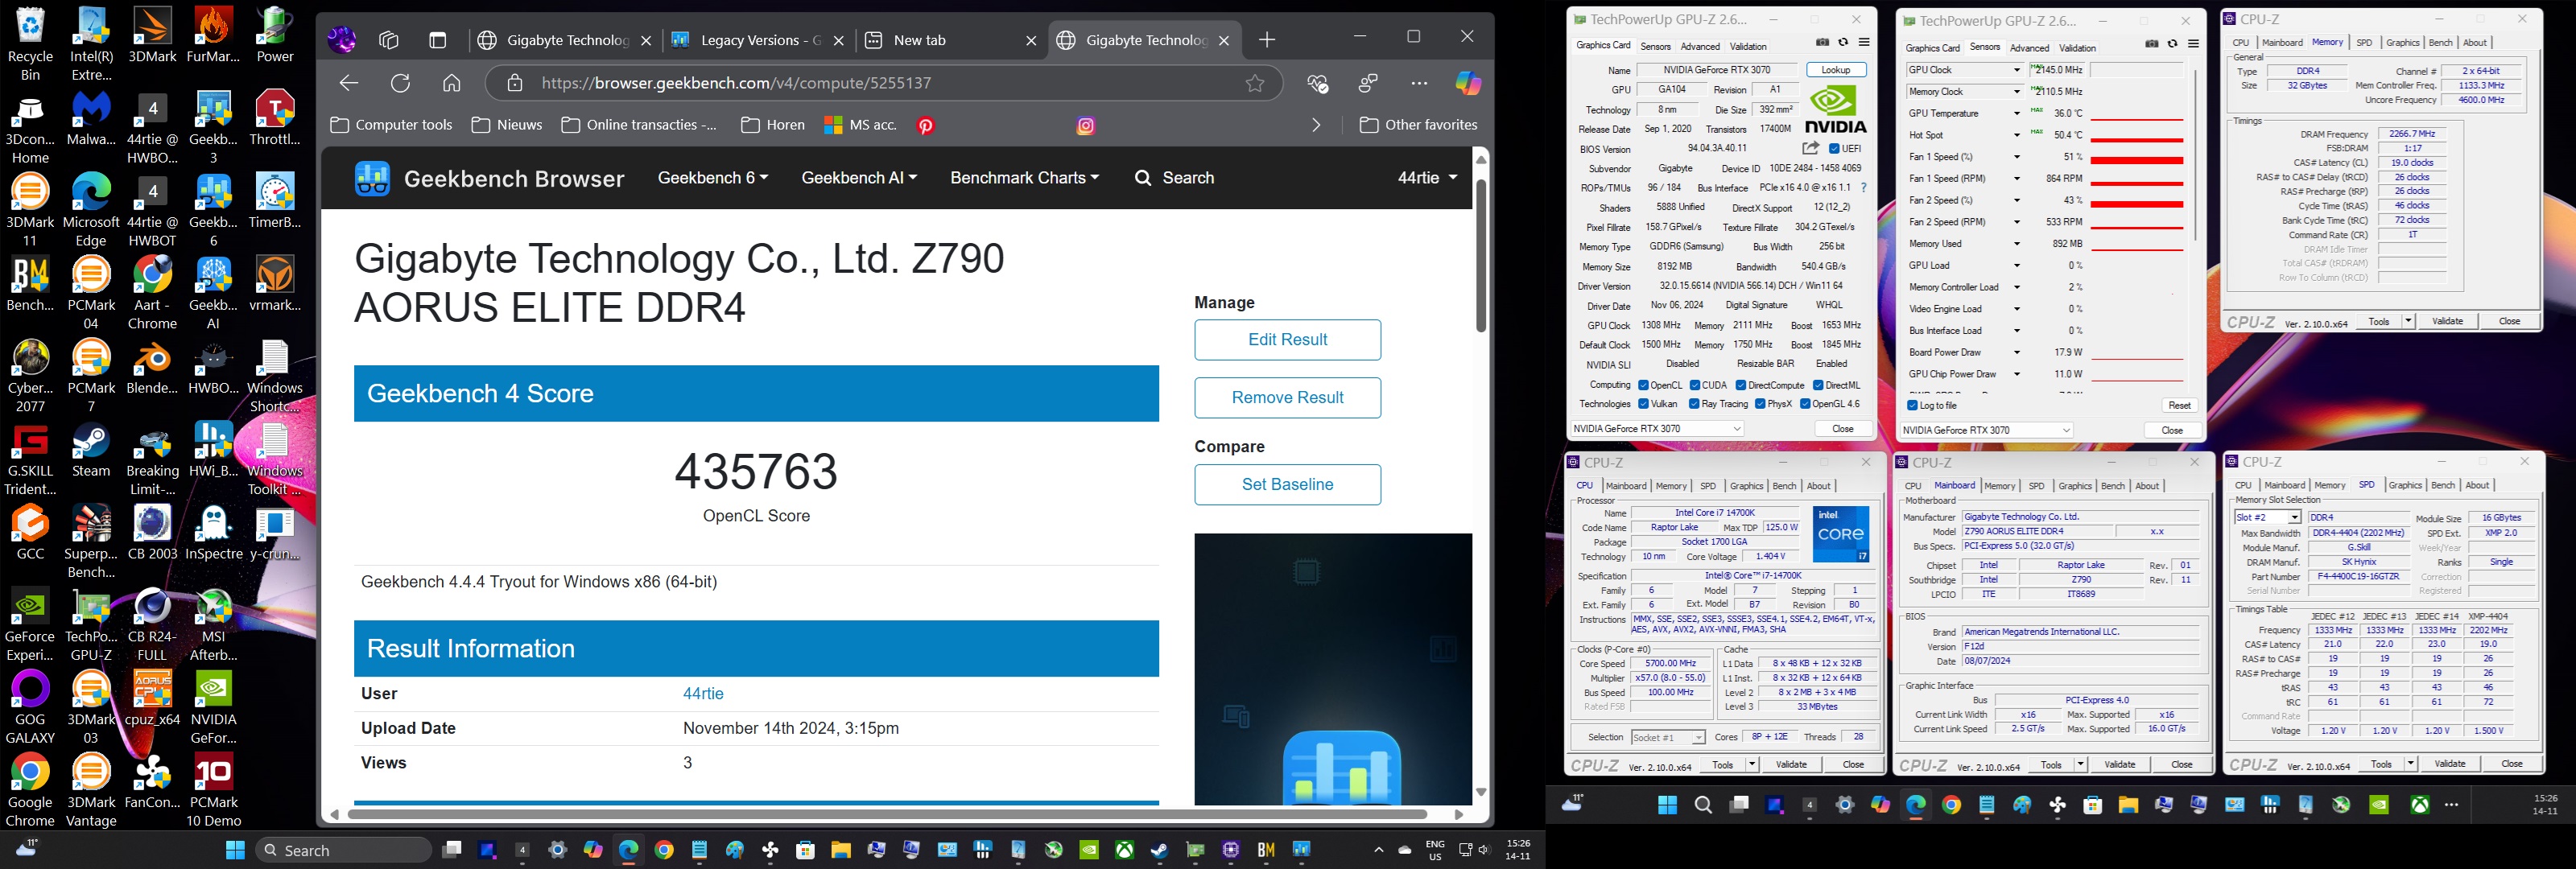Toggle the DirectML checkbox in GPU-Z
2576x869 pixels.
tap(1818, 385)
